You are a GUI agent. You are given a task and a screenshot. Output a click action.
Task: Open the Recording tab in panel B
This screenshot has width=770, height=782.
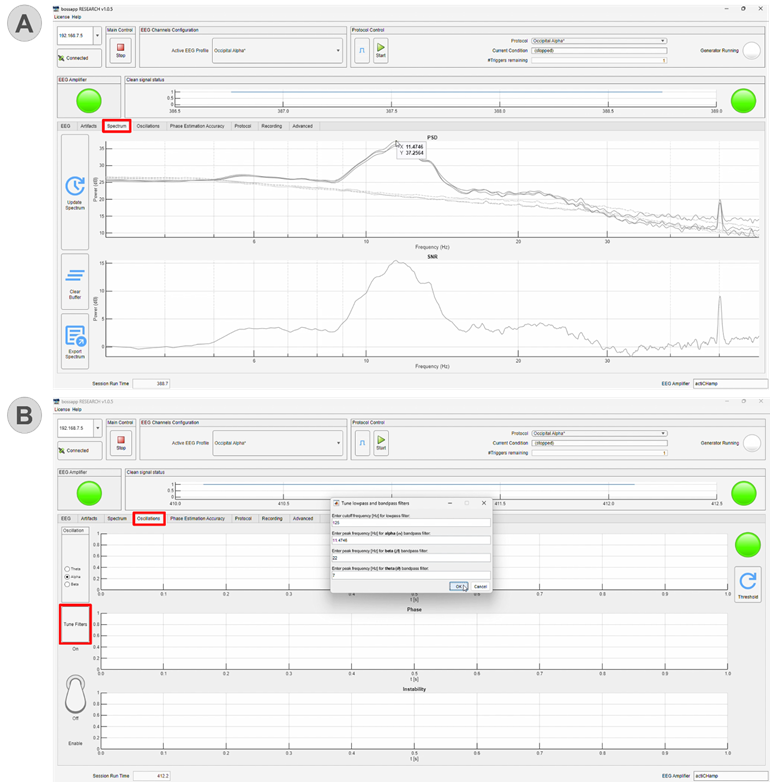click(271, 518)
